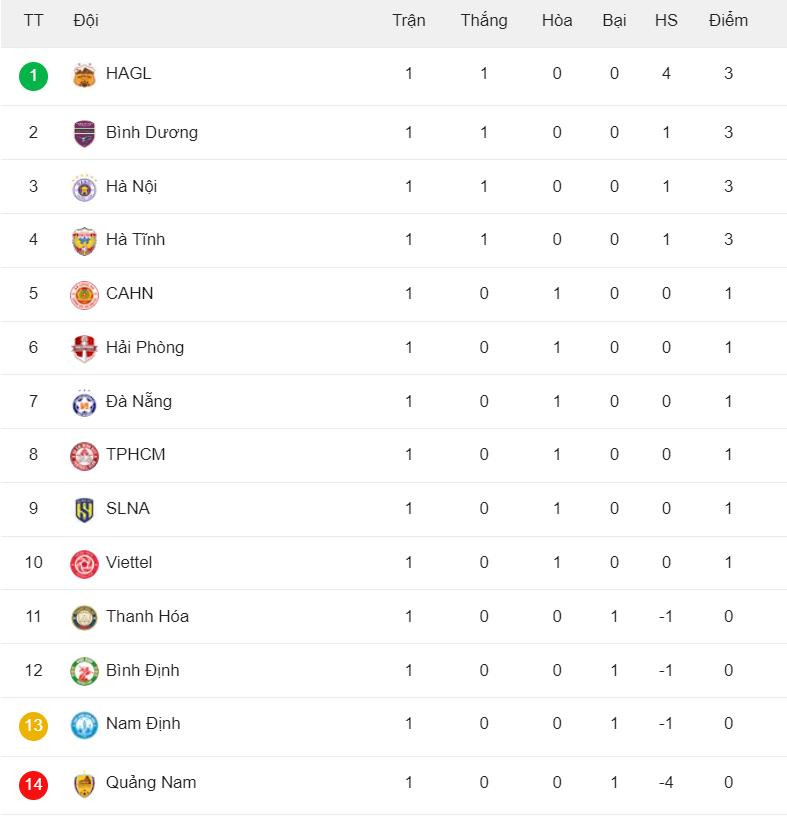This screenshot has width=787, height=816.
Task: Click the CAHN club emblem
Action: pyautogui.click(x=84, y=294)
